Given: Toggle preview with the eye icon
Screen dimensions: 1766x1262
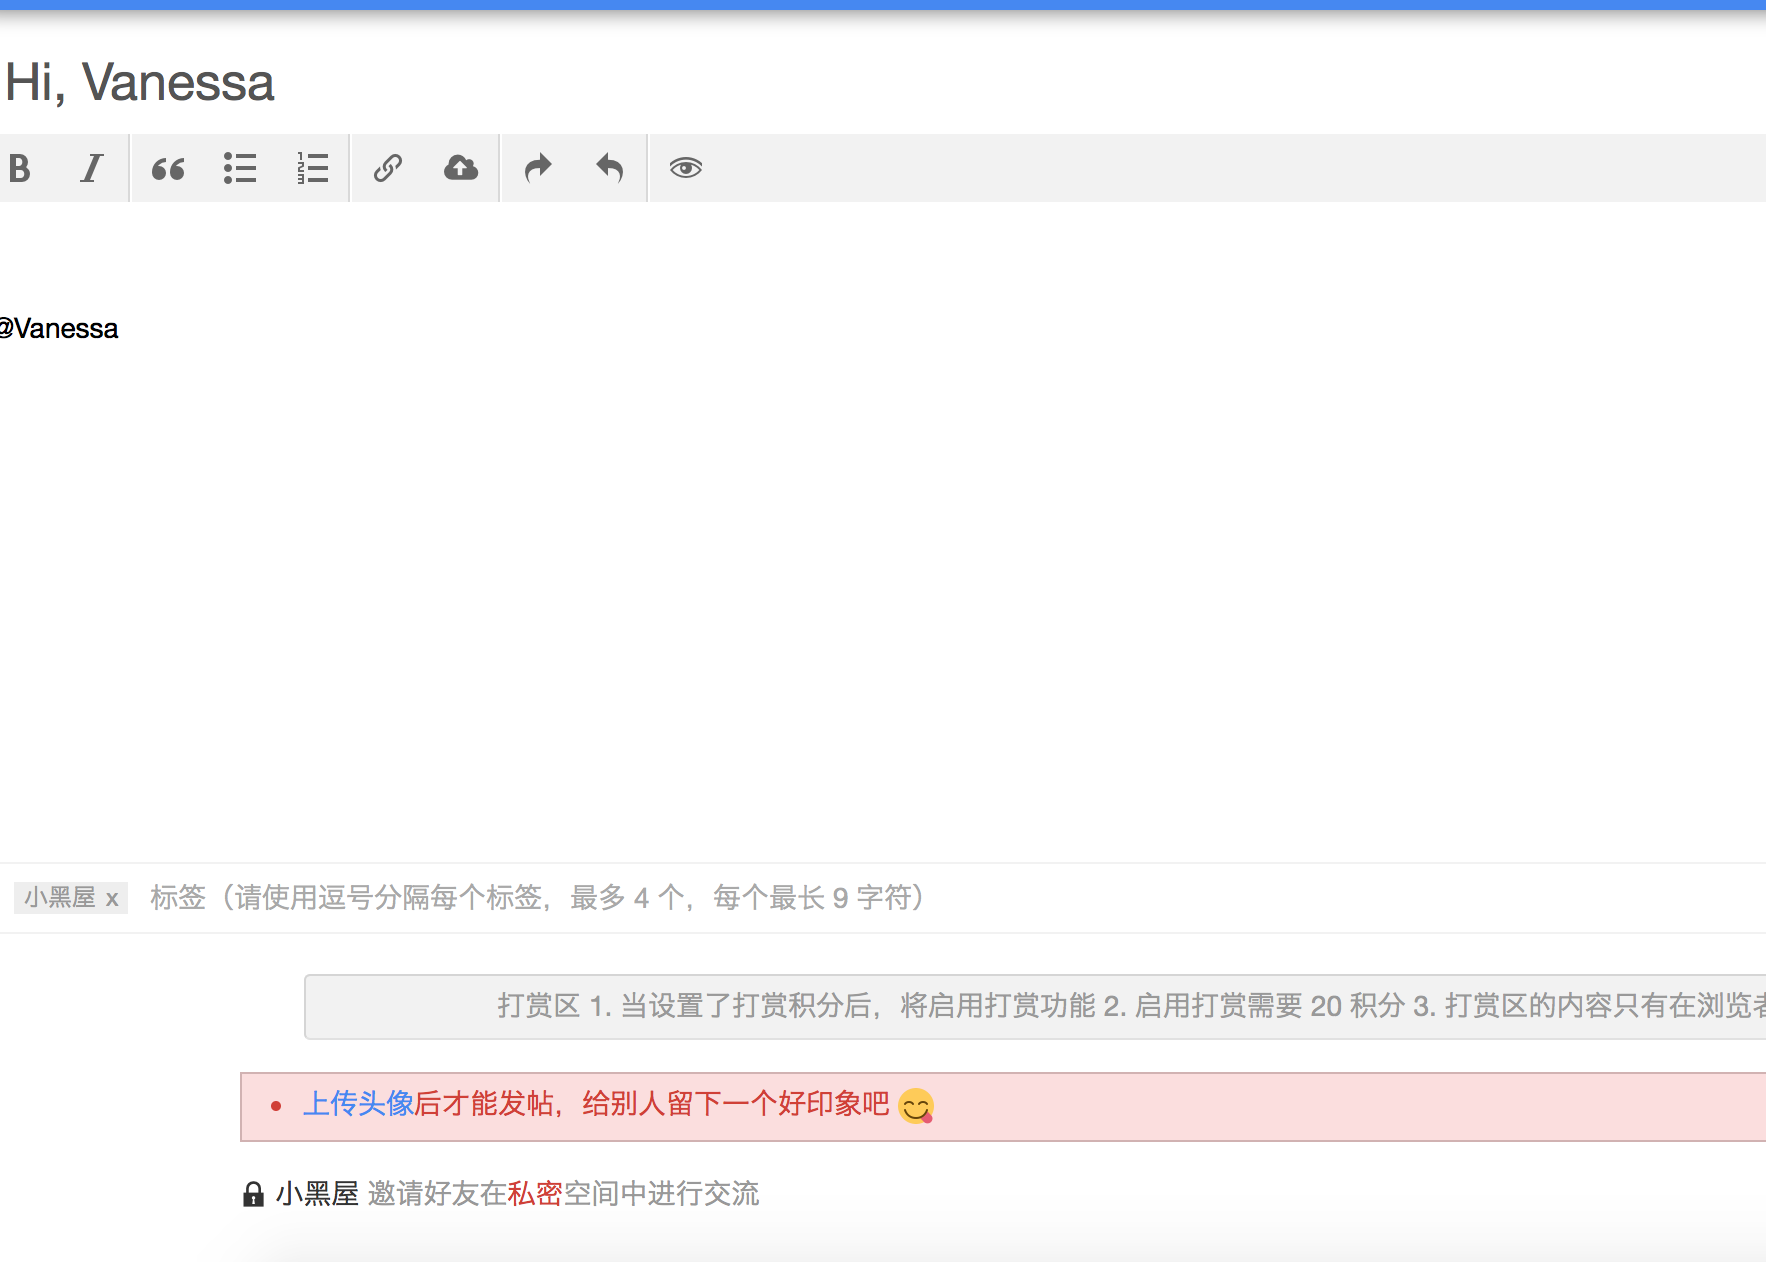Looking at the screenshot, I should [686, 168].
